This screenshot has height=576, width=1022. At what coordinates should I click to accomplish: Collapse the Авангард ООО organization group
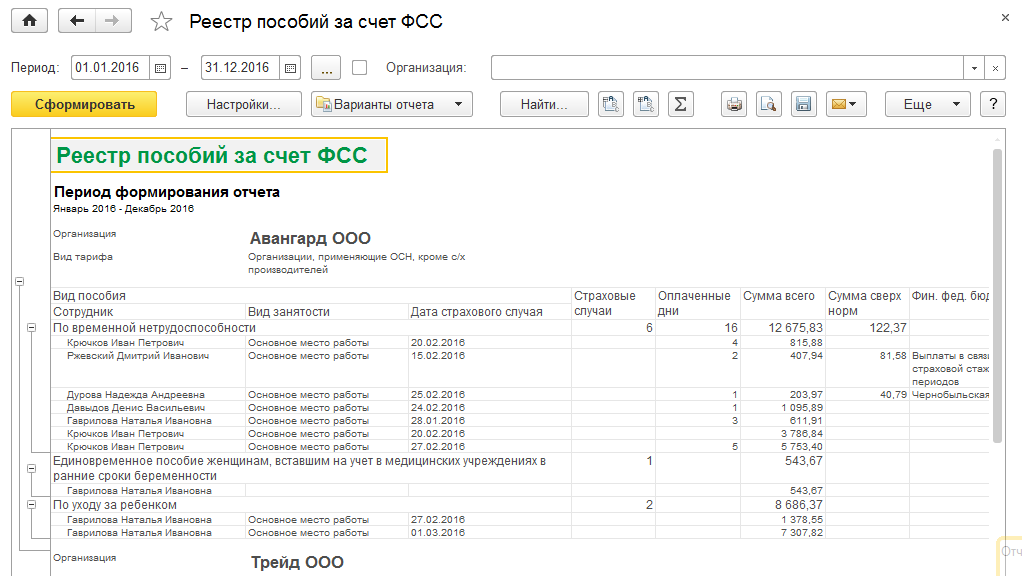20,281
